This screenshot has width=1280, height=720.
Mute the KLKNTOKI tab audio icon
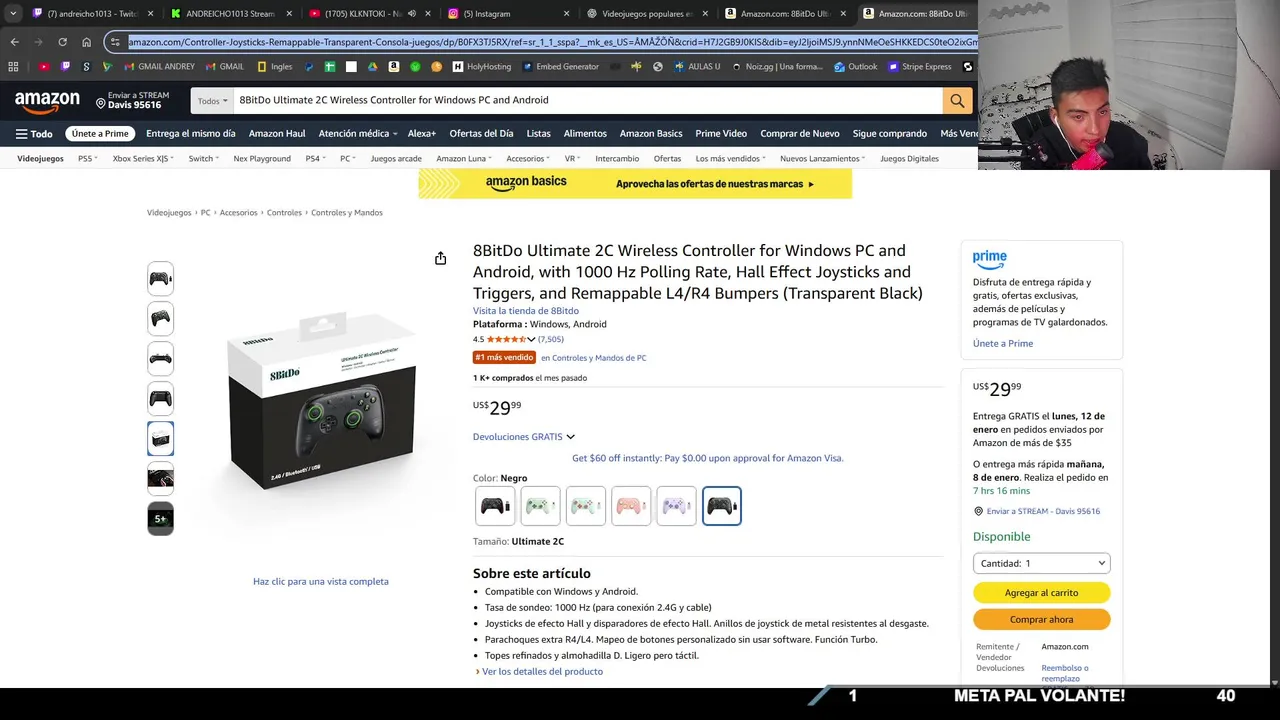(411, 14)
